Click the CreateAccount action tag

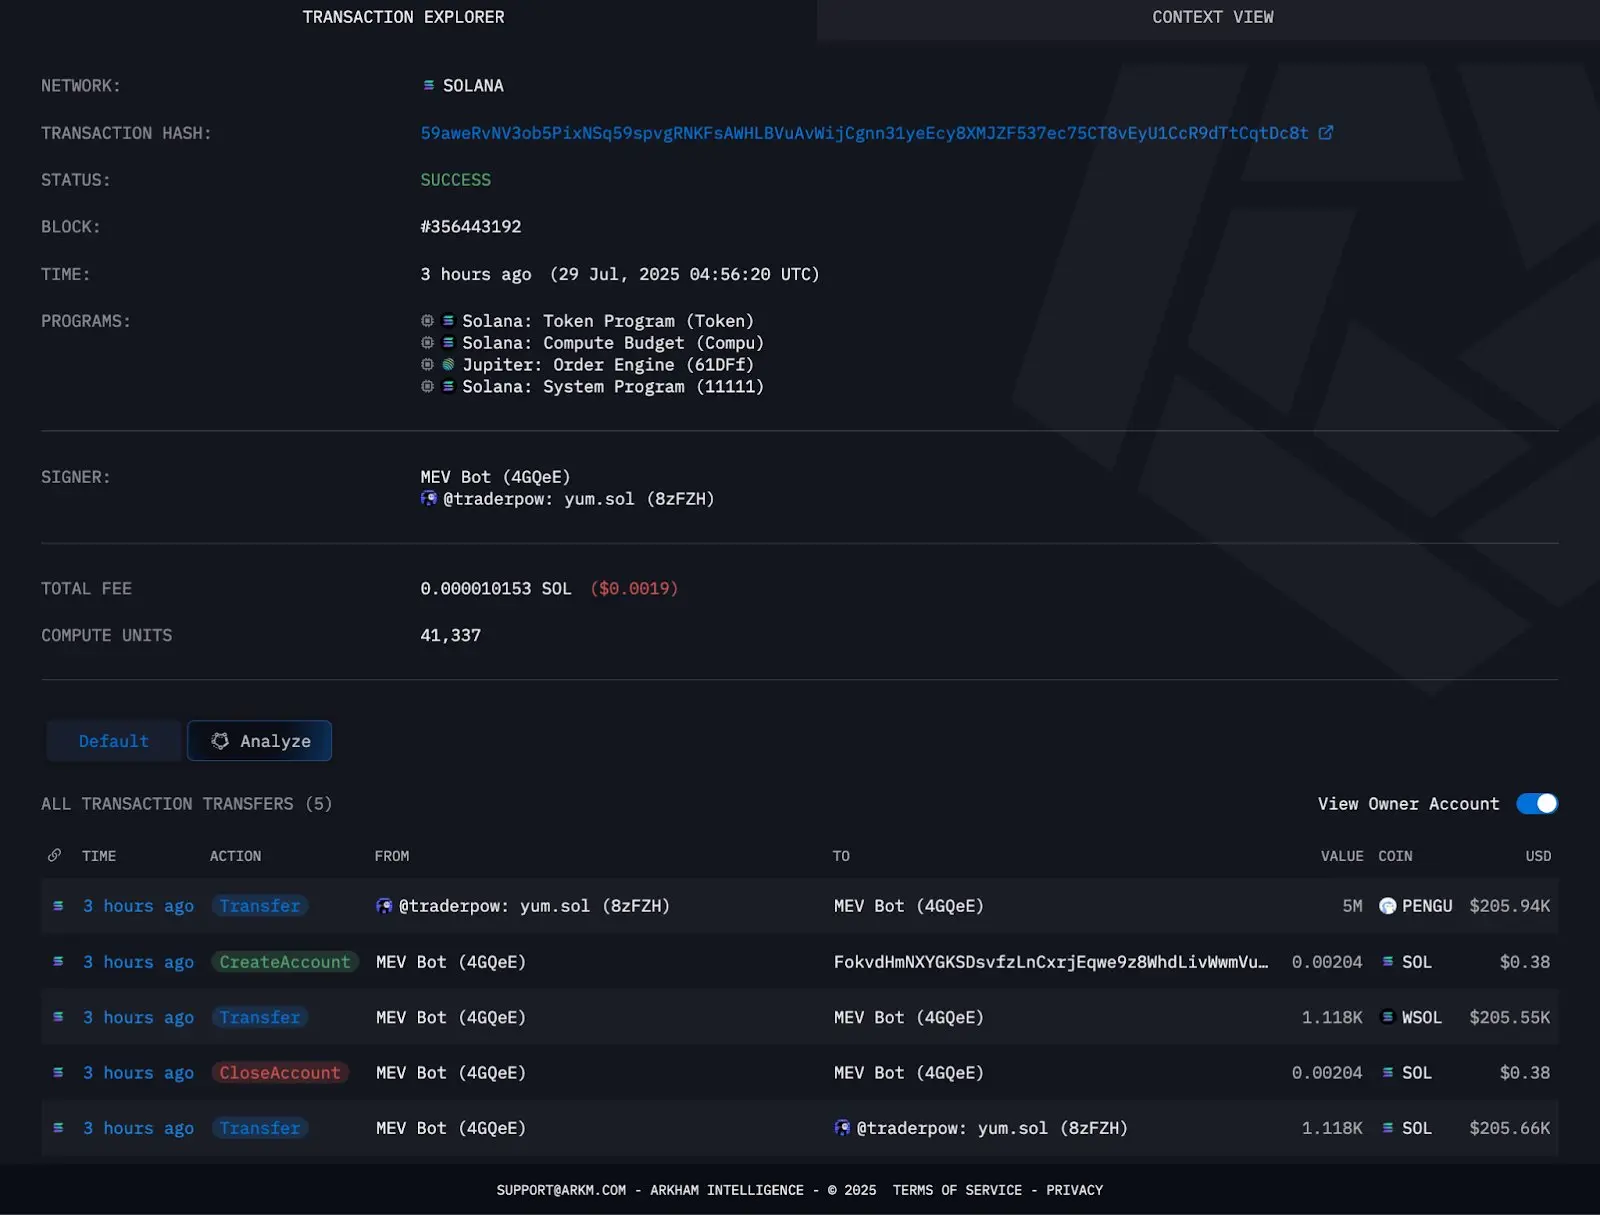[285, 962]
